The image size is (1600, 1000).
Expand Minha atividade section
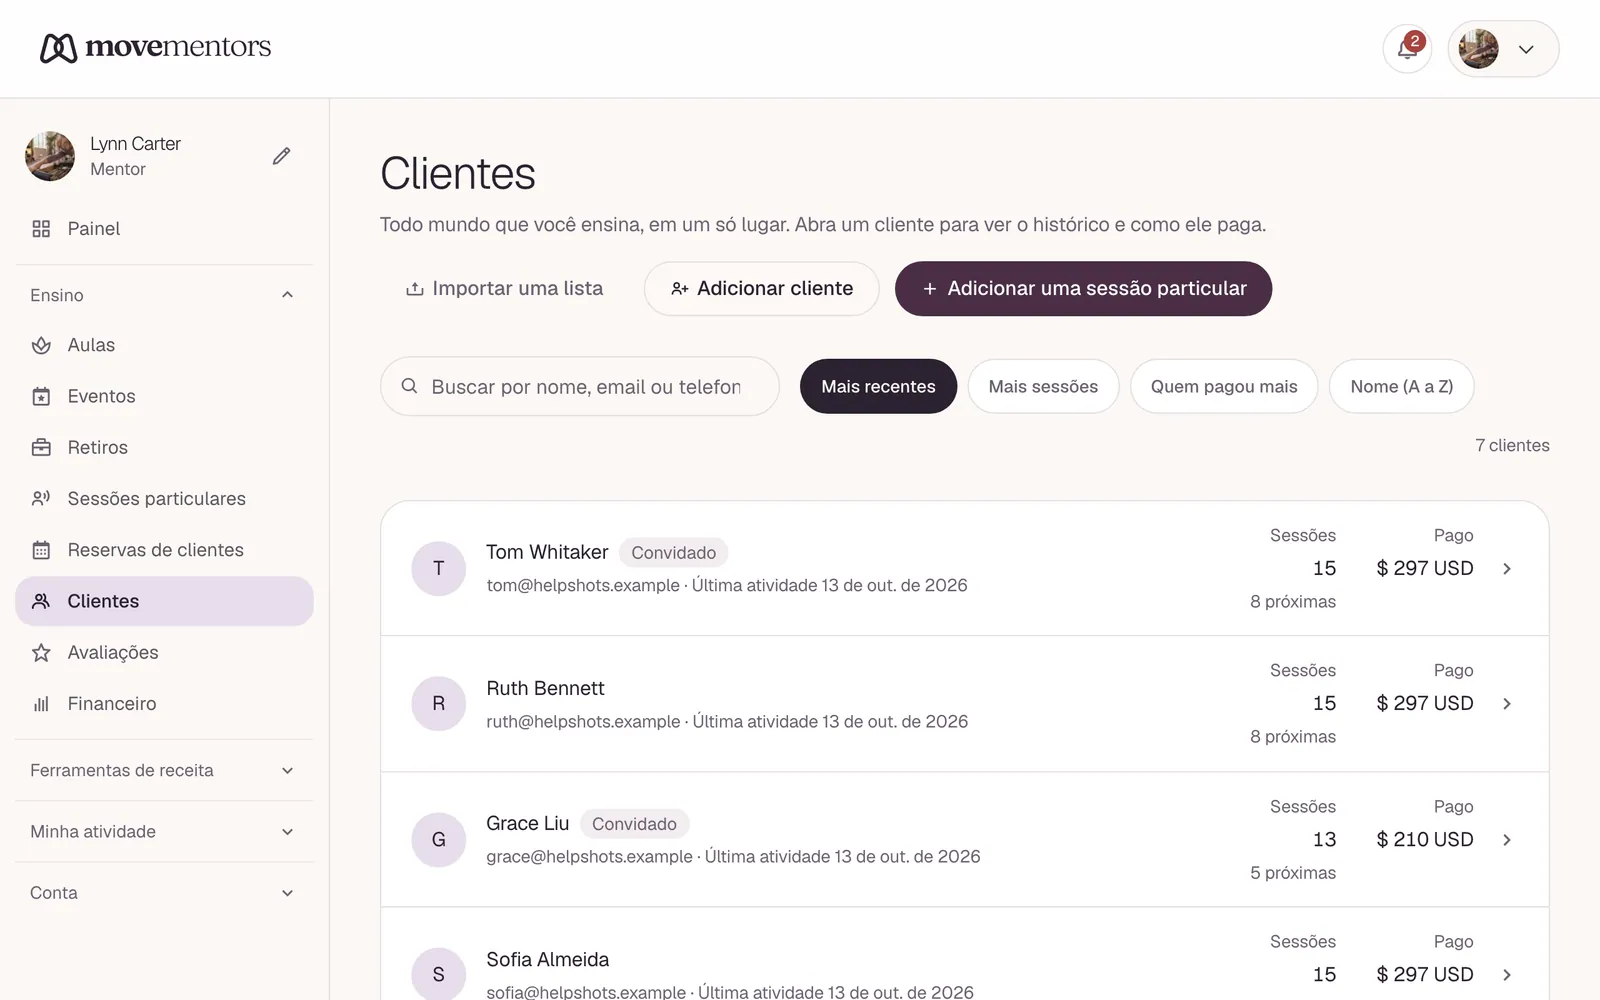pos(164,831)
